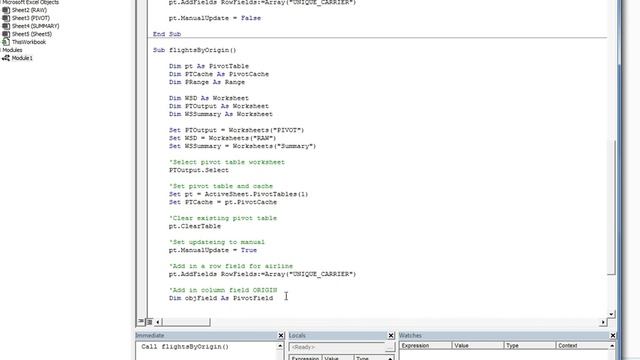
Task: Click code vertical scrollbar down arrow
Action: tap(611, 314)
